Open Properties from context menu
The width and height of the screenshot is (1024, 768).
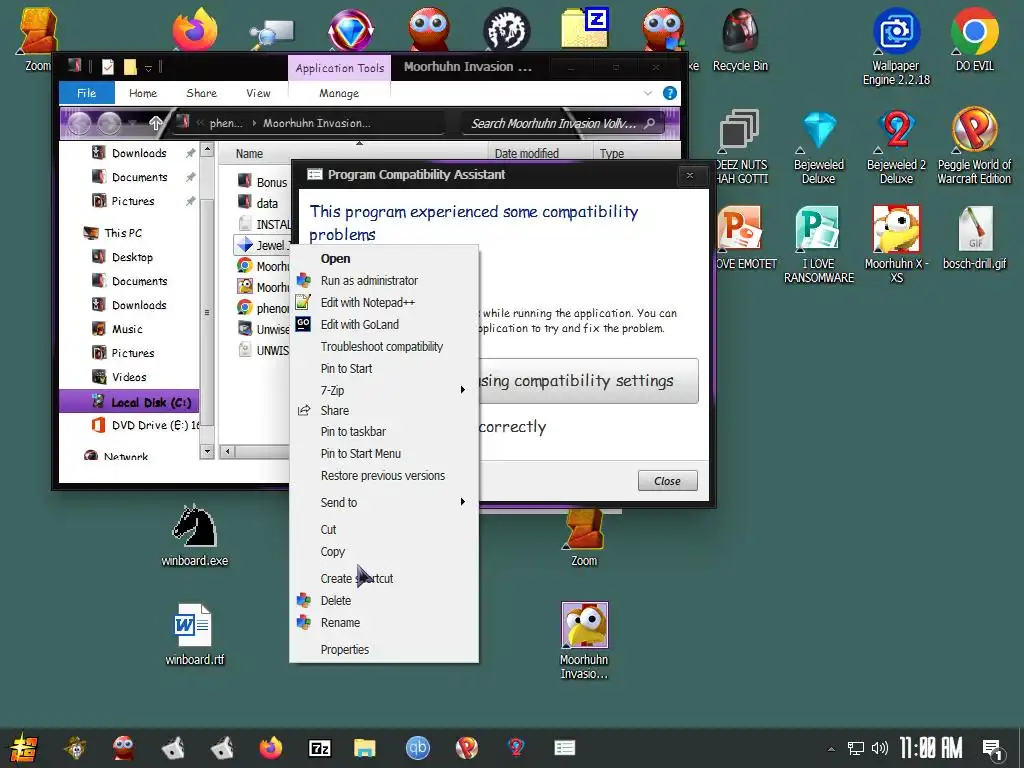[345, 650]
